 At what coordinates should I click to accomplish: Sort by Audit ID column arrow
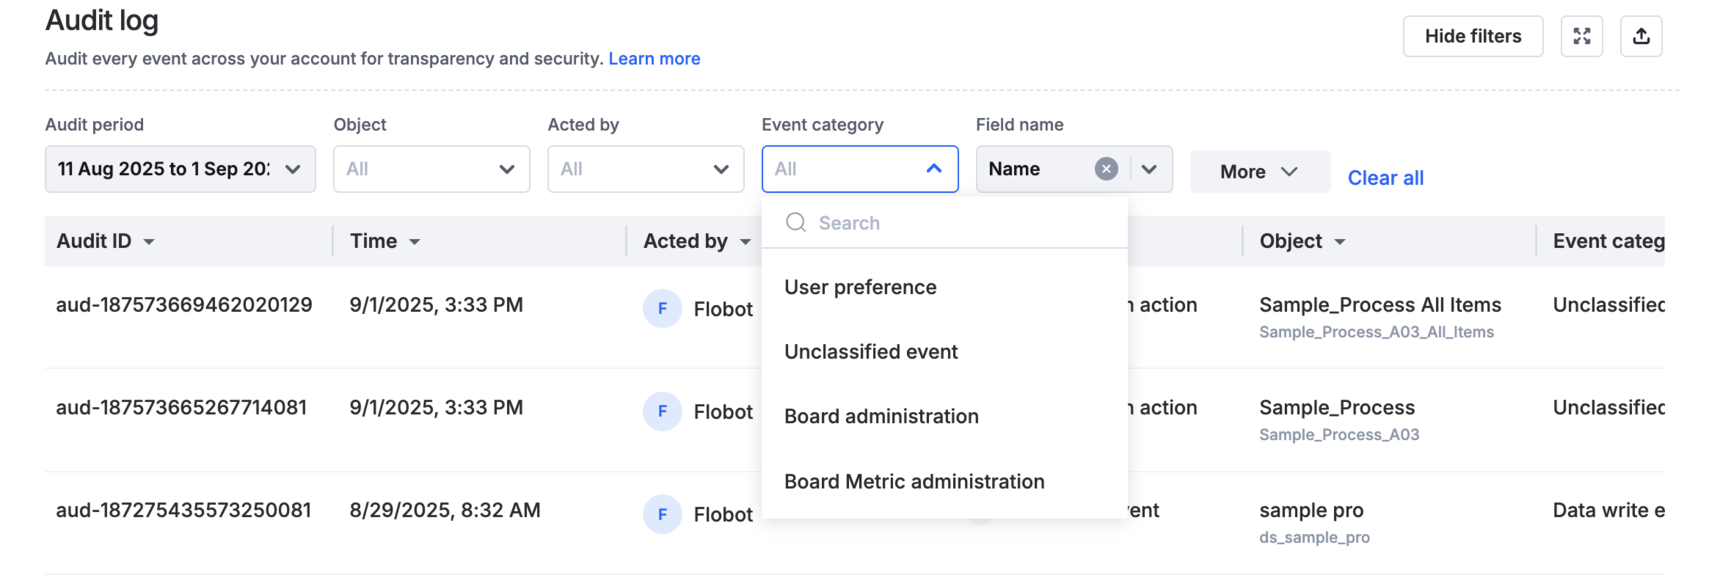(x=149, y=242)
